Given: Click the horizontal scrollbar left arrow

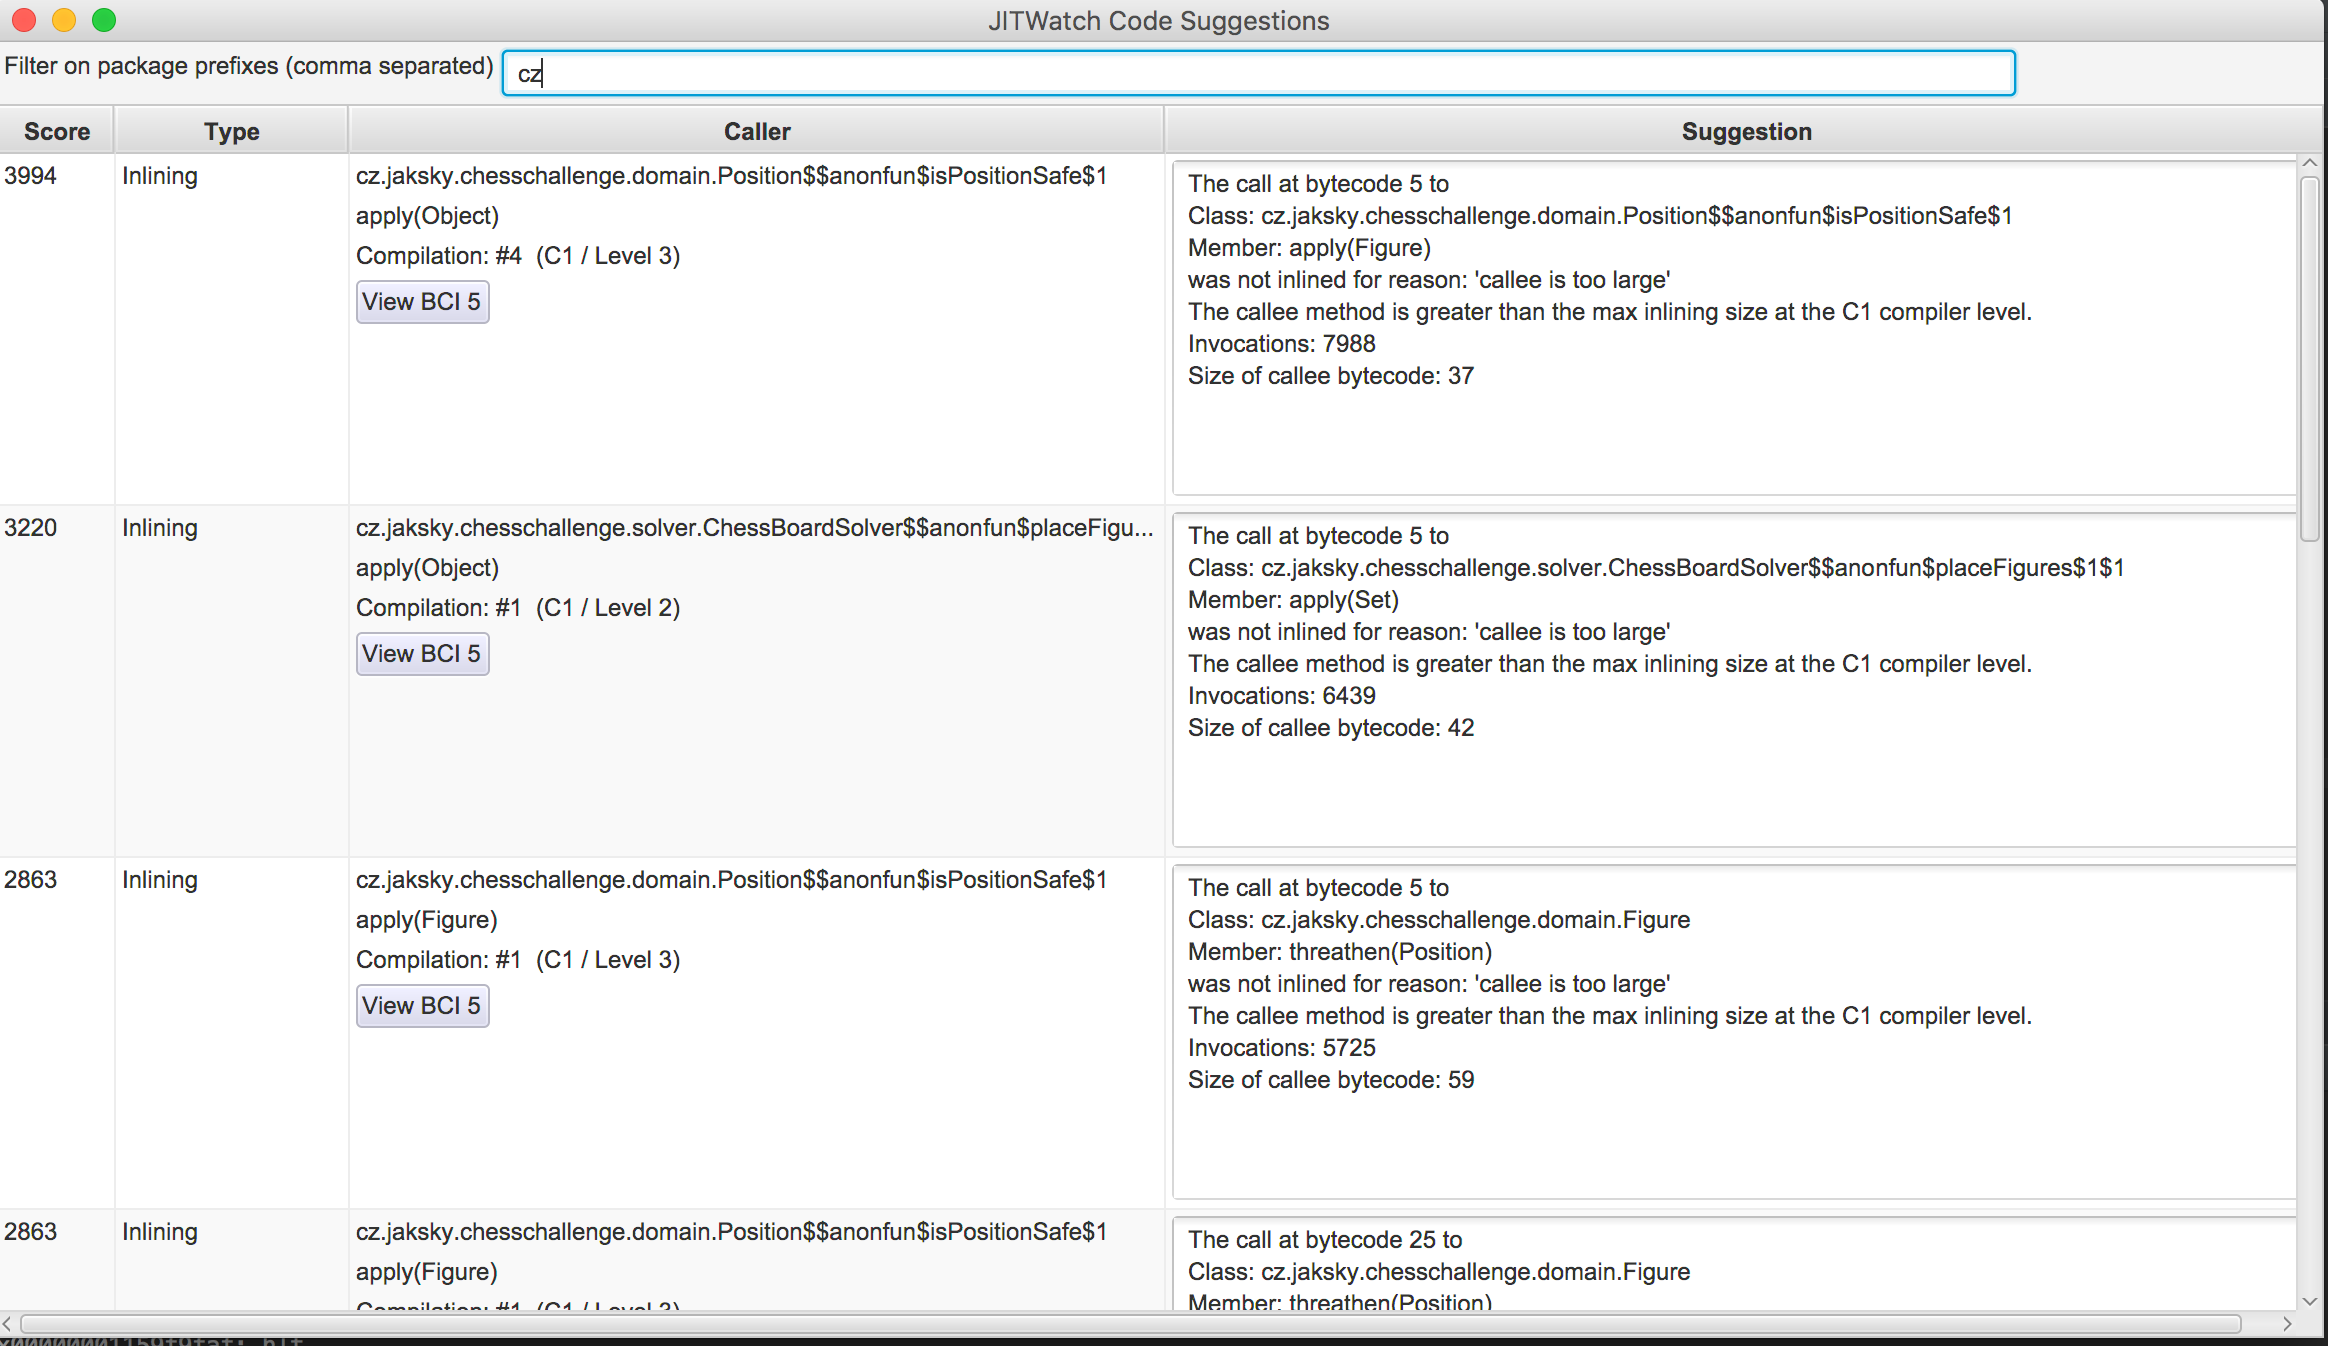Looking at the screenshot, I should [8, 1324].
